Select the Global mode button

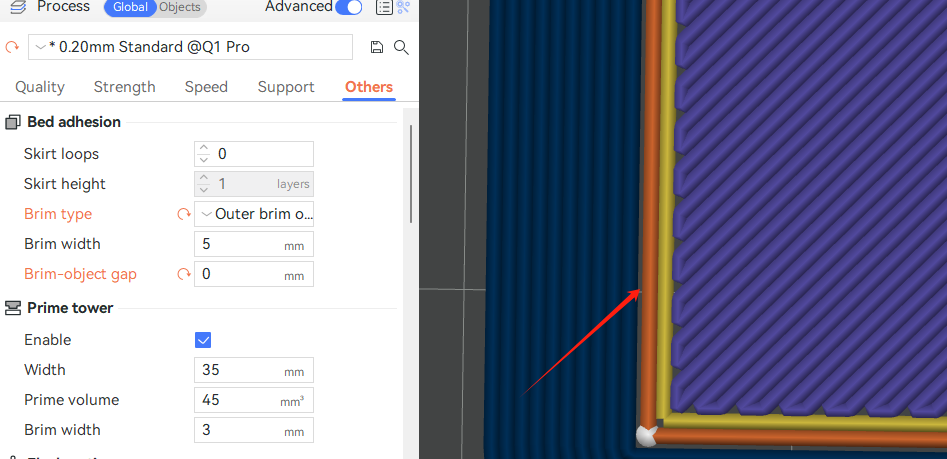click(x=130, y=7)
